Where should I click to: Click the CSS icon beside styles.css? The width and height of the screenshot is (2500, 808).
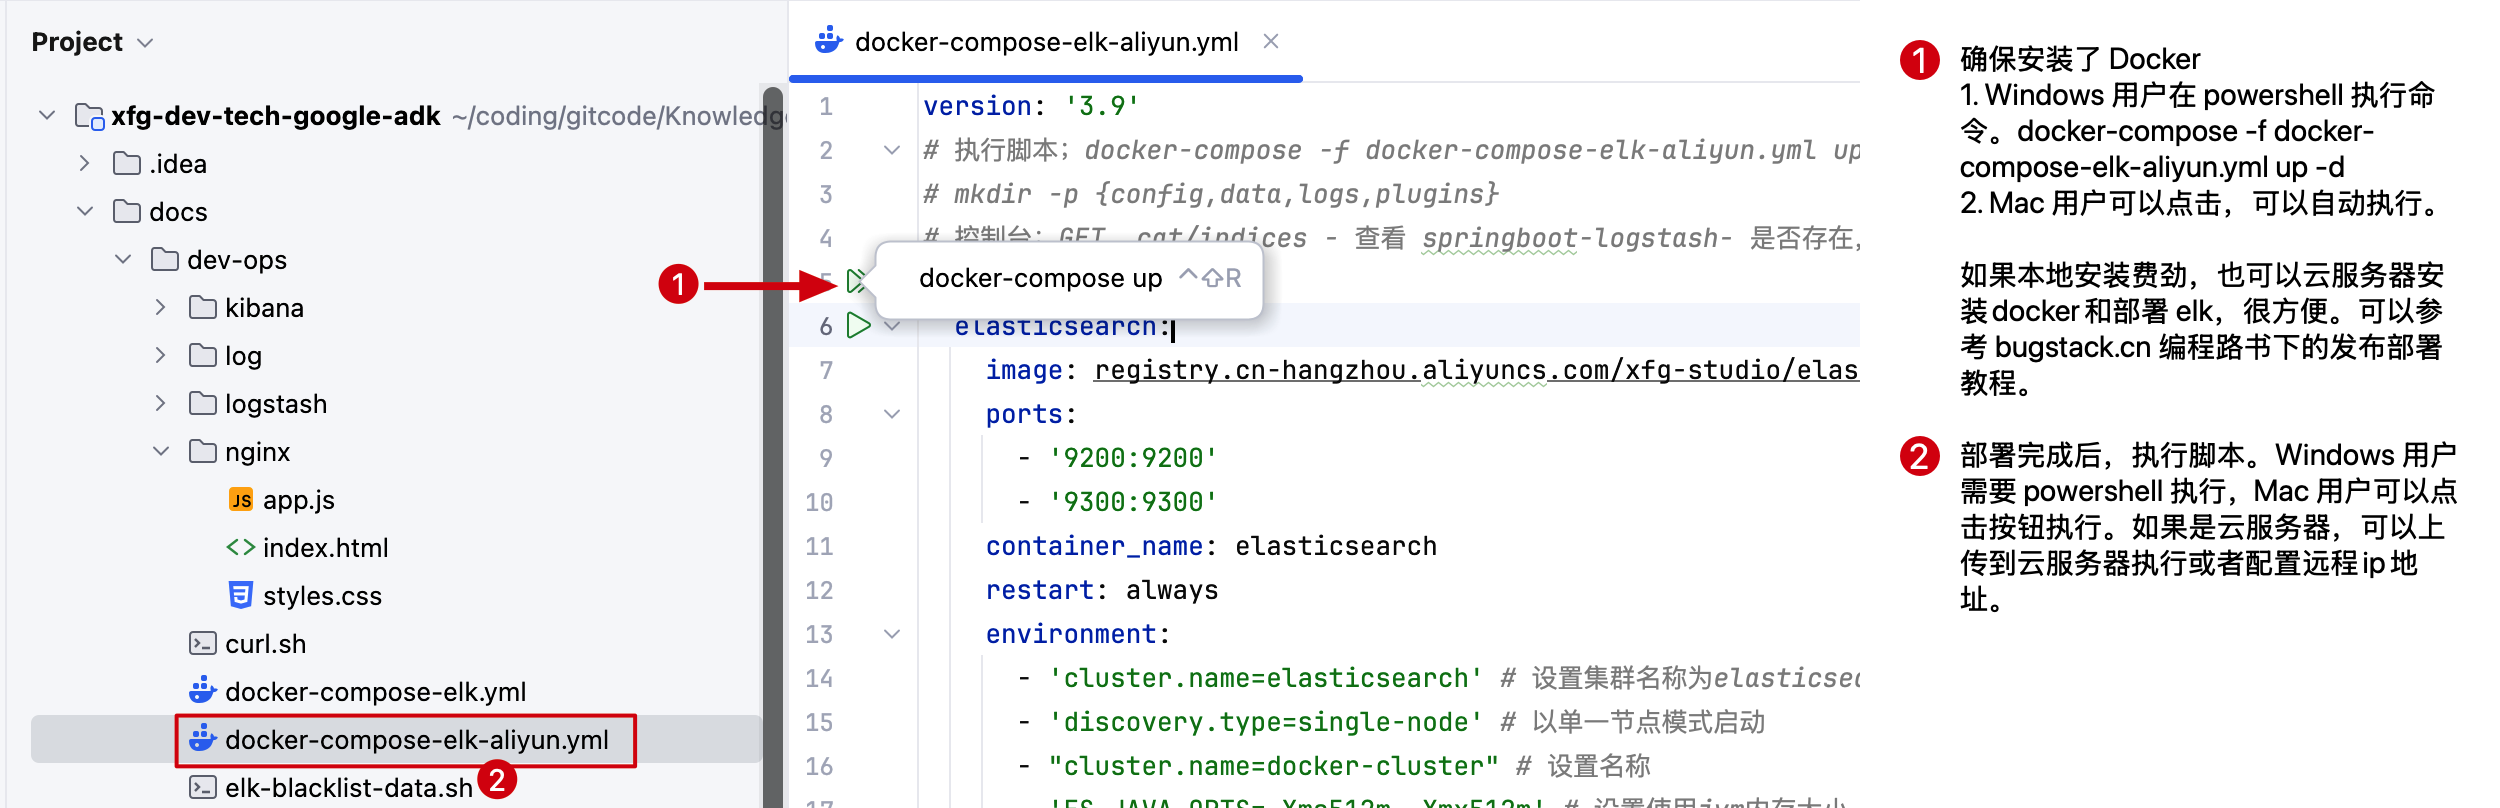coord(241,596)
